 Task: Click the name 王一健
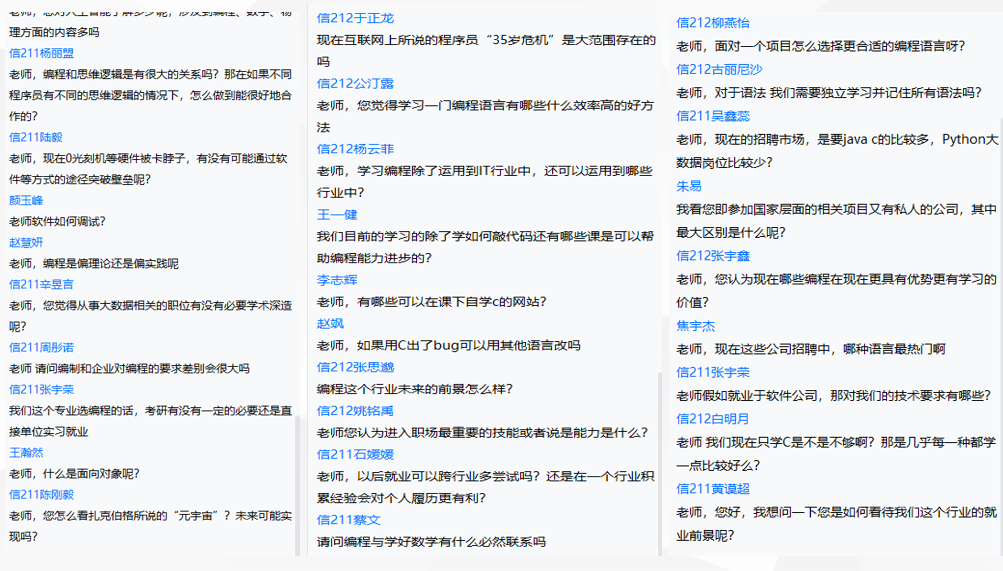click(x=337, y=214)
